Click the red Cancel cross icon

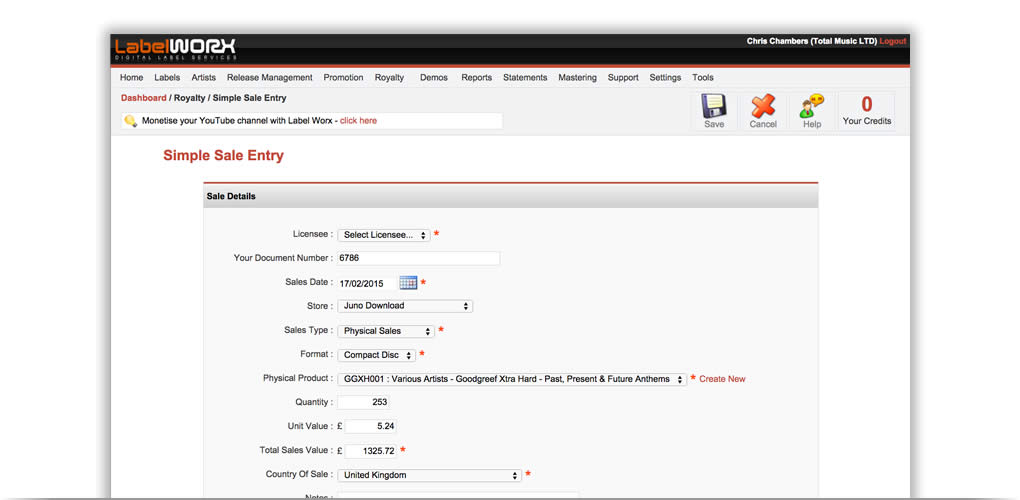click(763, 106)
